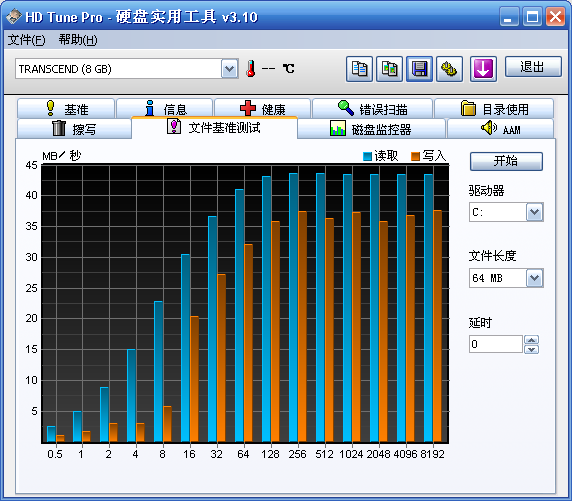Click the purple minimize-to-tray arrow icon

tap(483, 69)
